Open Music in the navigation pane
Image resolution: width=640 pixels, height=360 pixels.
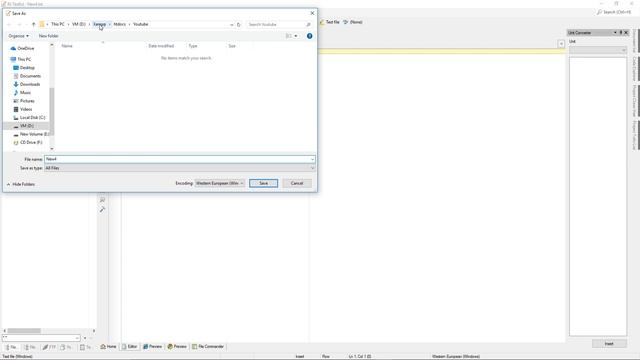click(x=25, y=93)
